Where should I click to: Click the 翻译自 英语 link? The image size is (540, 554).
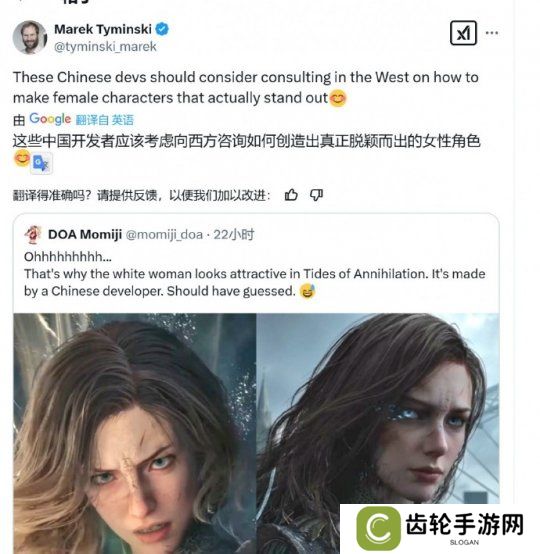point(105,120)
